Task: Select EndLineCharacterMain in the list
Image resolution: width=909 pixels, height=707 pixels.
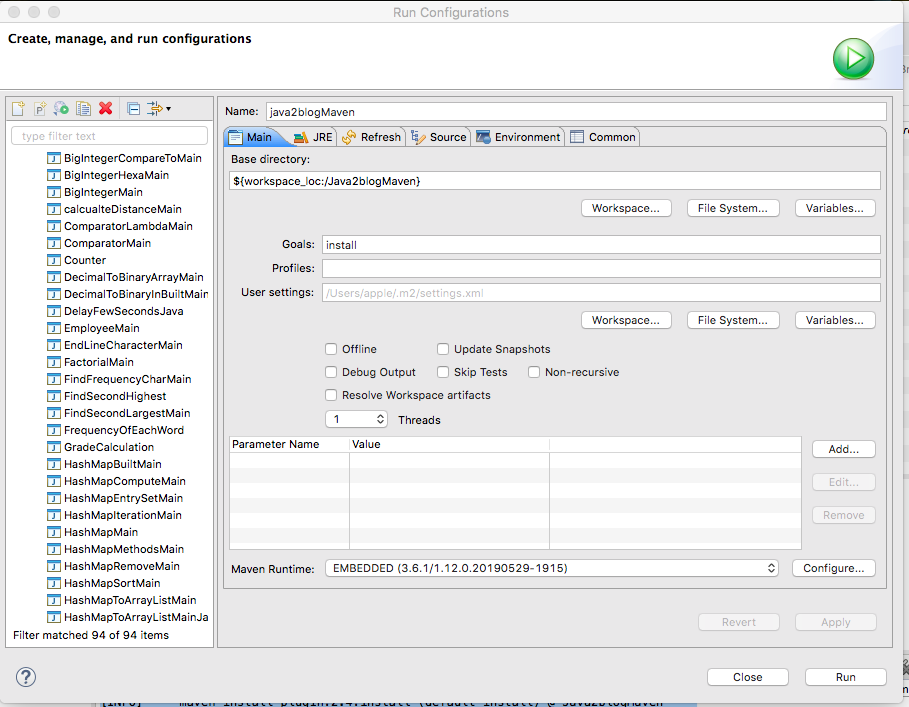Action: 123,345
